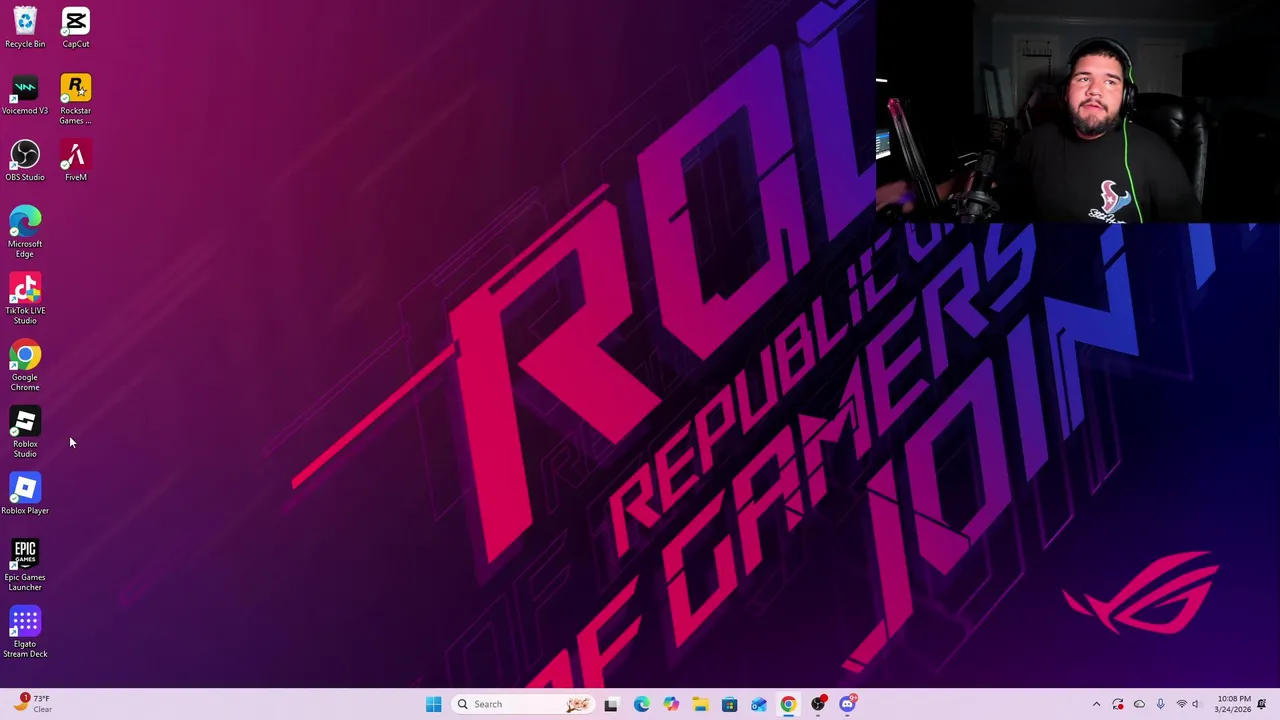Open the clock showing 10:08 PM
This screenshot has width=1280, height=720.
[1232, 704]
